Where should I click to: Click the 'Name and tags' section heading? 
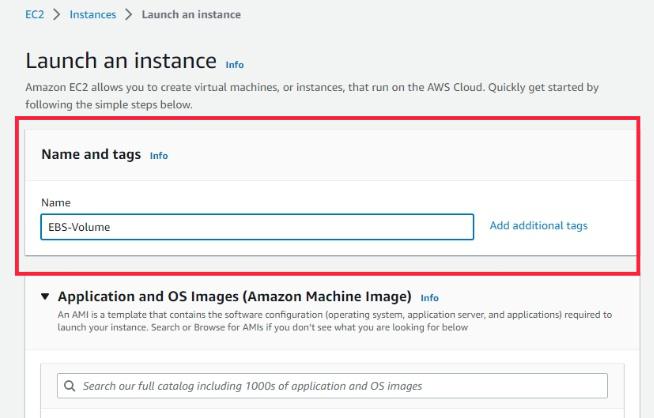pos(91,155)
